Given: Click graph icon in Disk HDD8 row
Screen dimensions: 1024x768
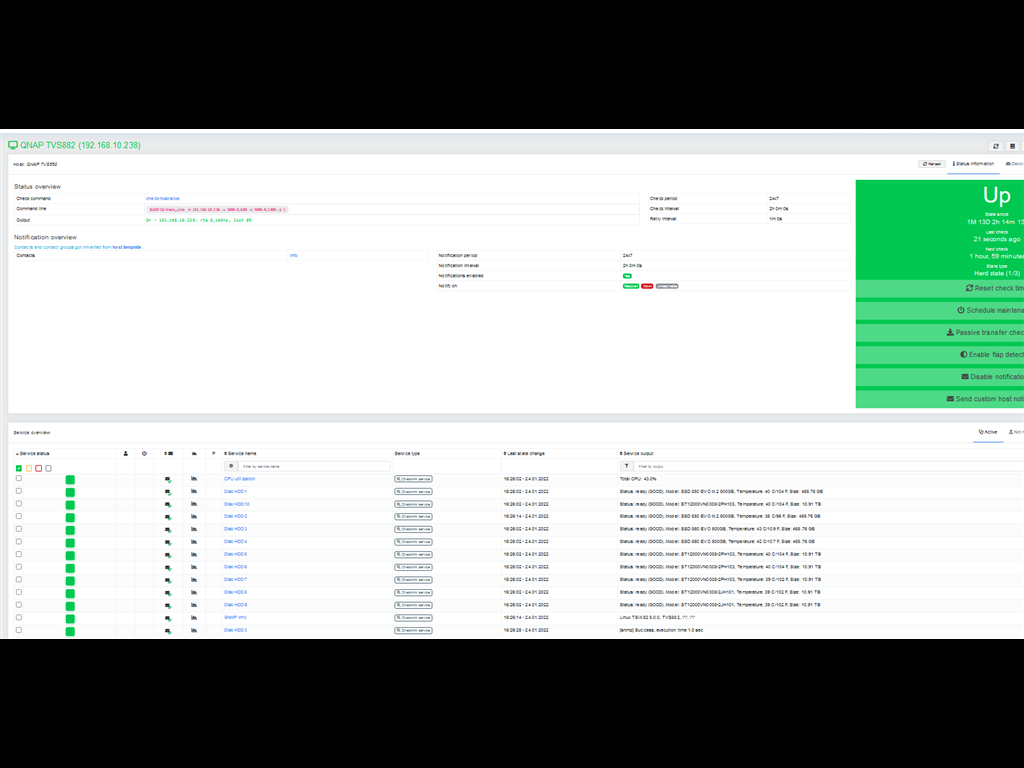Looking at the screenshot, I should pyautogui.click(x=194, y=593).
